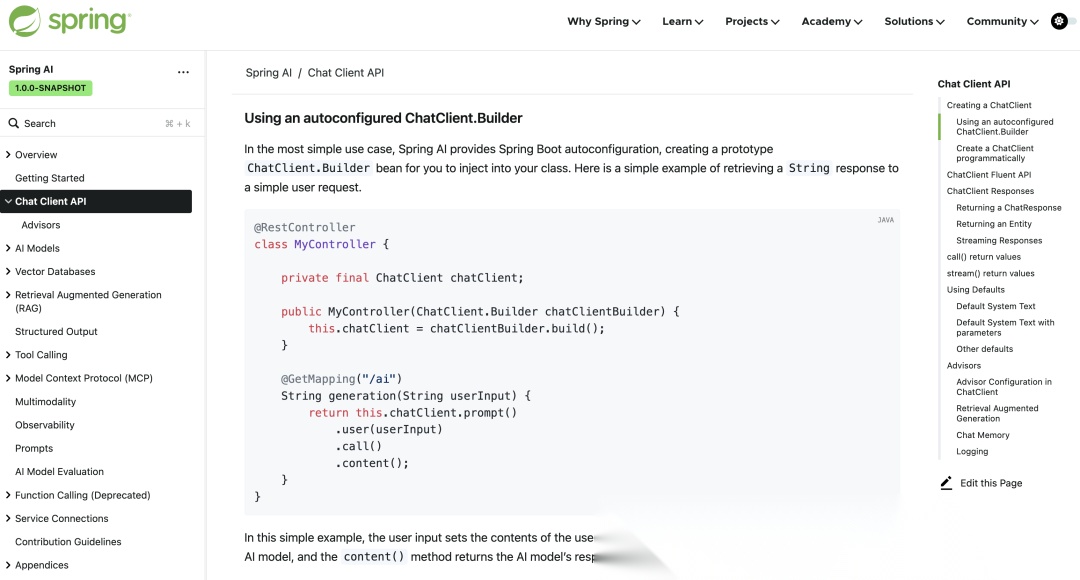Open the Multimodality page
The height and width of the screenshot is (580, 1080).
pos(45,402)
